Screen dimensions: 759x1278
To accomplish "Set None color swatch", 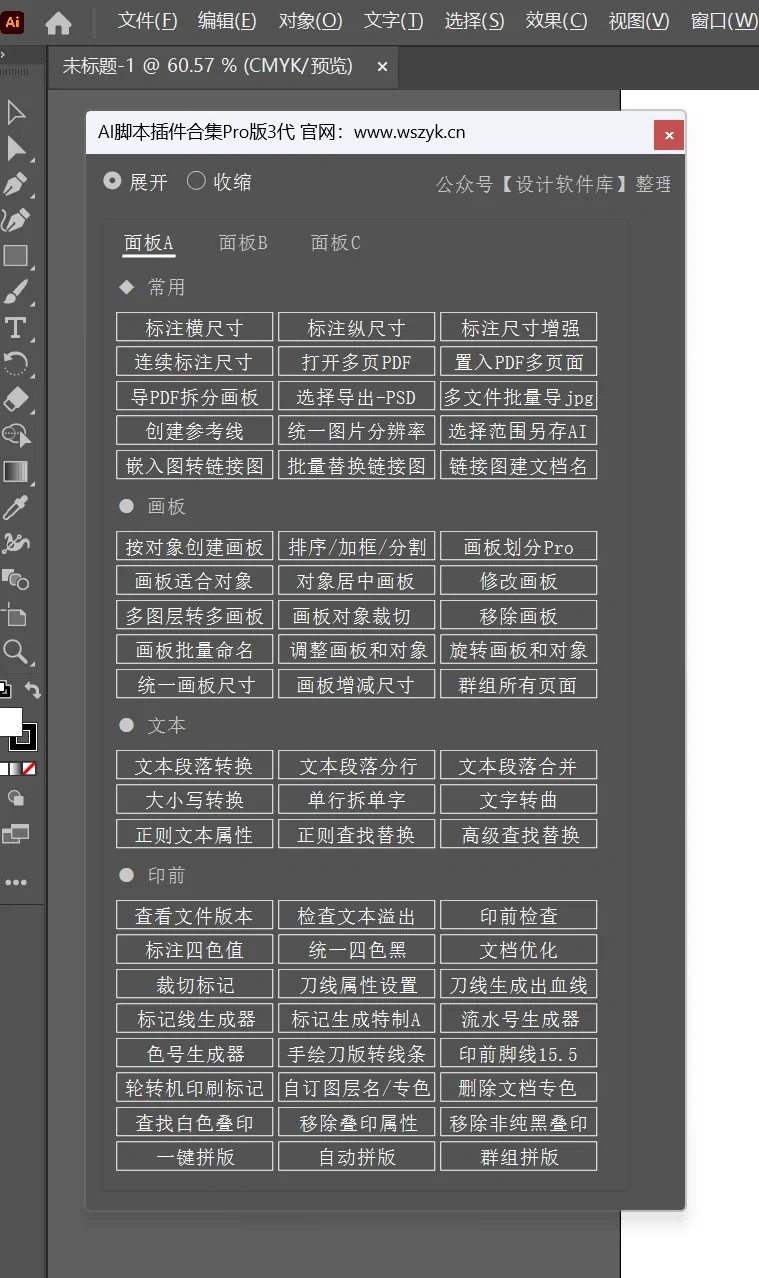I will click(29, 769).
